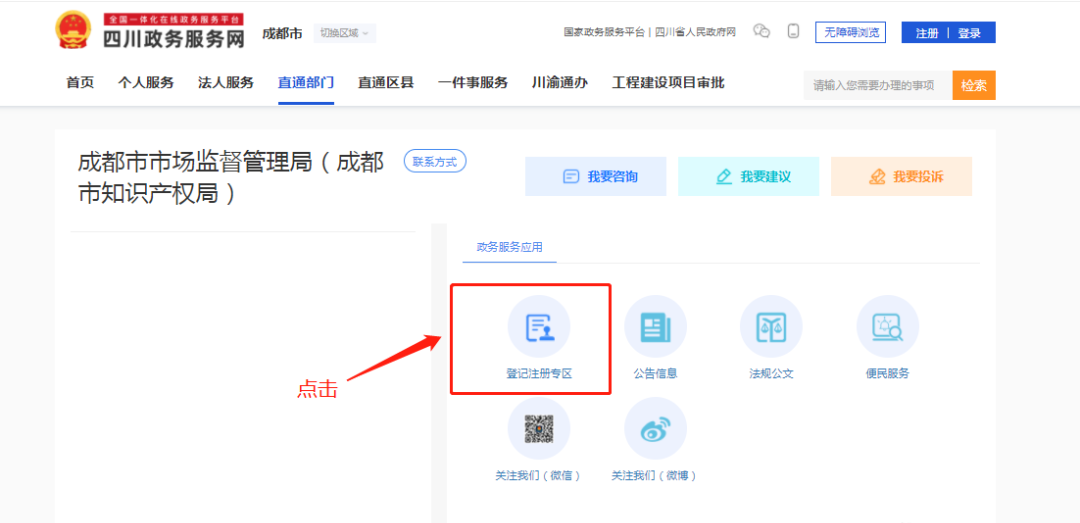Click the 成都市市场监督管理局 department heading
1080x523 pixels.
(x=231, y=178)
